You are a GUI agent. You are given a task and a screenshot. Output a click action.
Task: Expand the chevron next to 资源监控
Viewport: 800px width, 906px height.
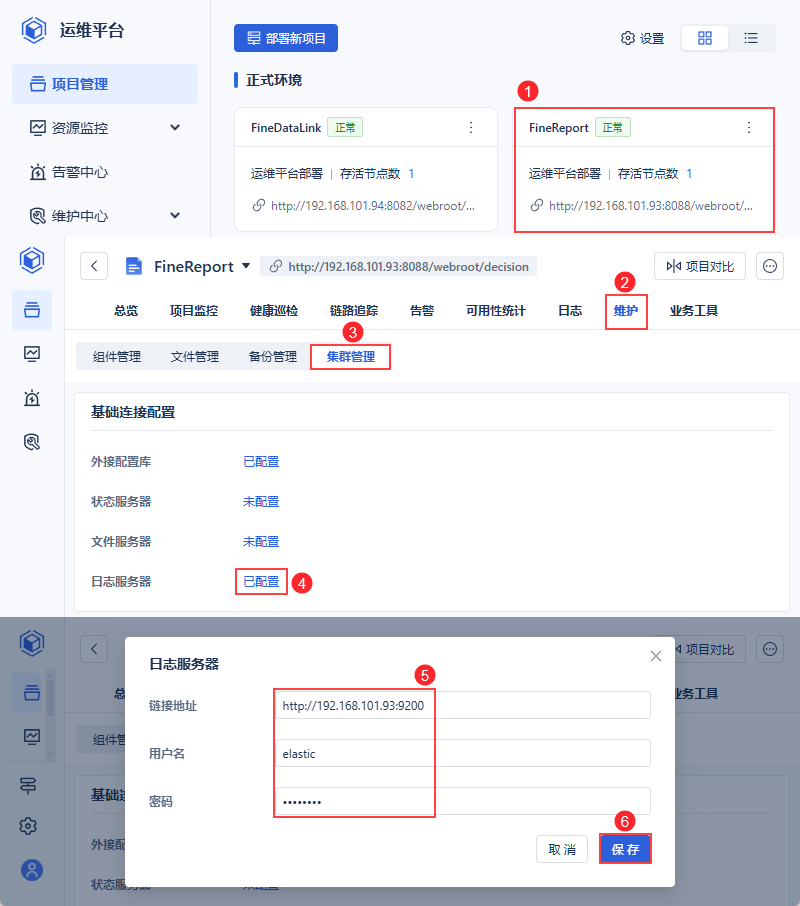pos(175,127)
